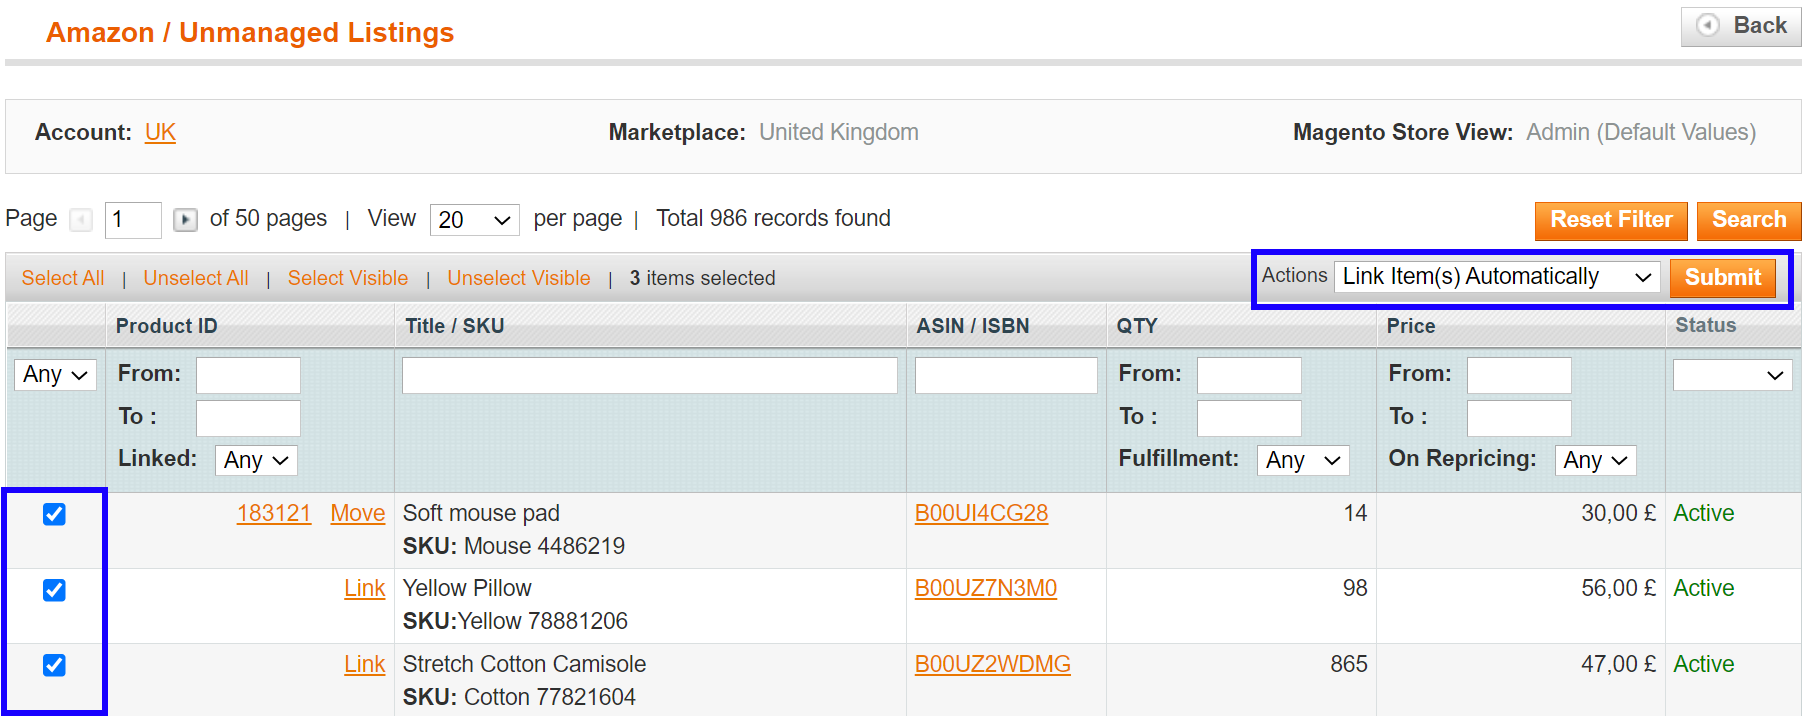
Task: Open the Status filter dropdown
Action: coord(1732,375)
